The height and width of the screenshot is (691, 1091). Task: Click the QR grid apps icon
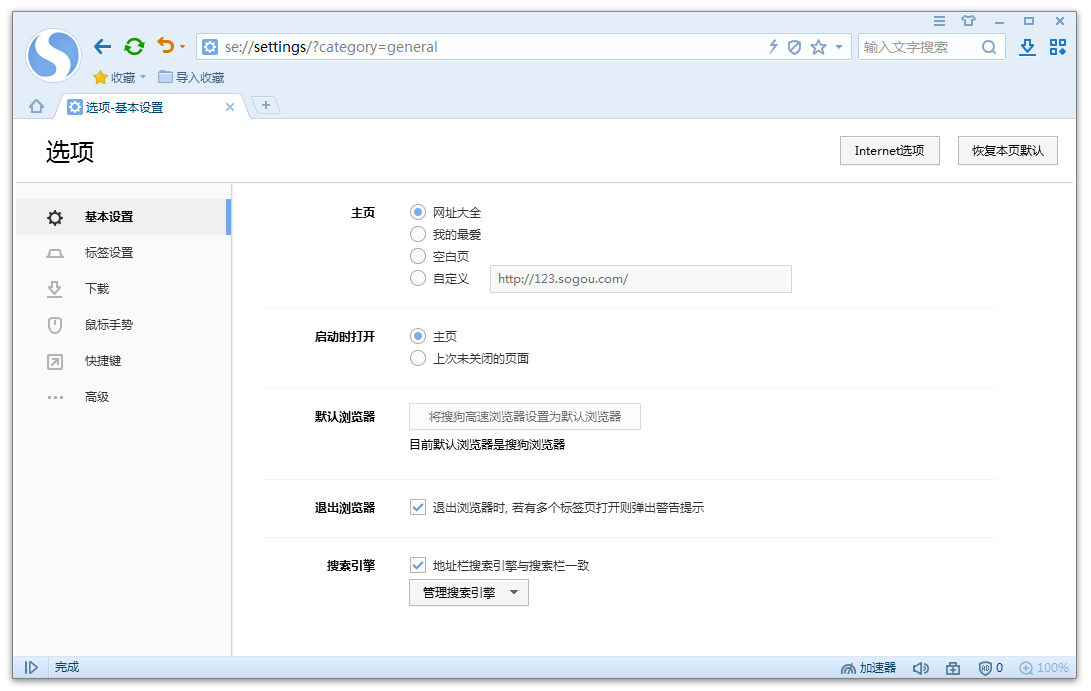click(1058, 47)
